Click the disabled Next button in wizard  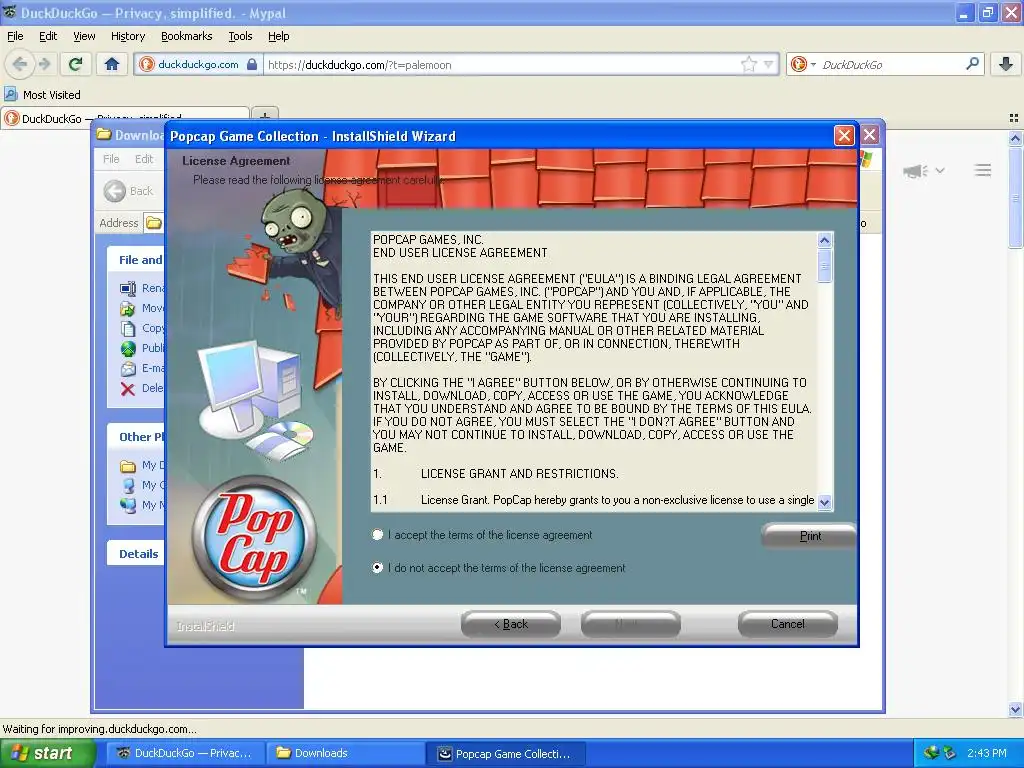point(630,624)
